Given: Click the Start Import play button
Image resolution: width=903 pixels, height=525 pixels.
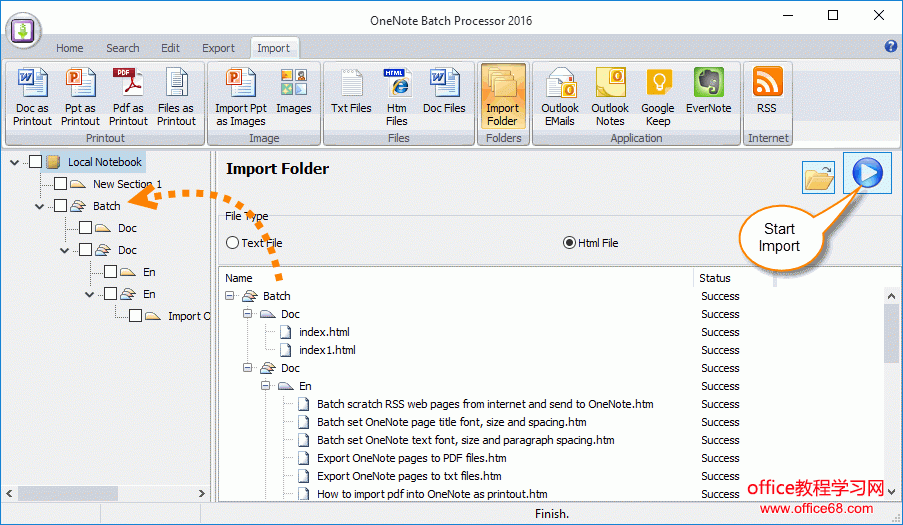Looking at the screenshot, I should click(867, 173).
